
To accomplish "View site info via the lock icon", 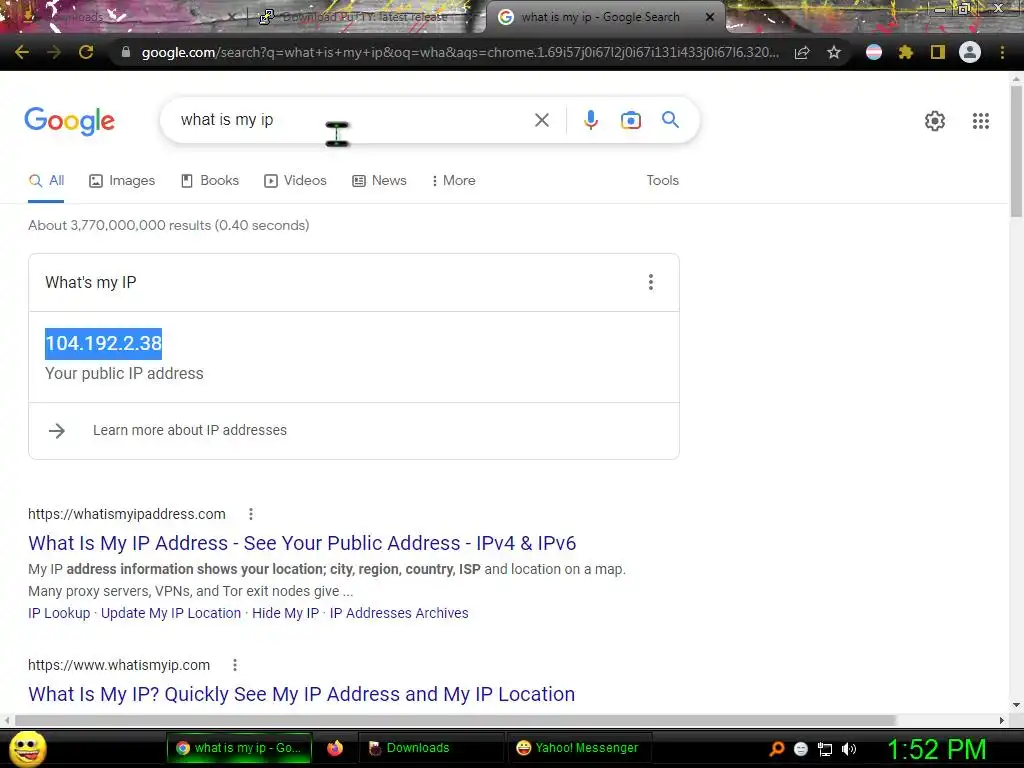I will [x=125, y=52].
